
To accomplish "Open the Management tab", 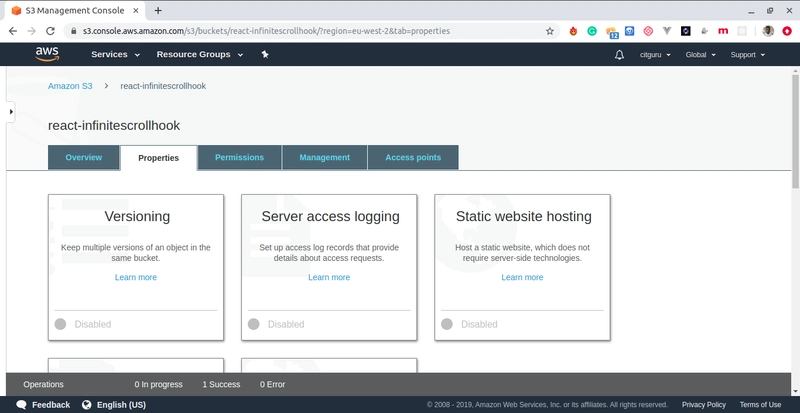I will tap(324, 157).
